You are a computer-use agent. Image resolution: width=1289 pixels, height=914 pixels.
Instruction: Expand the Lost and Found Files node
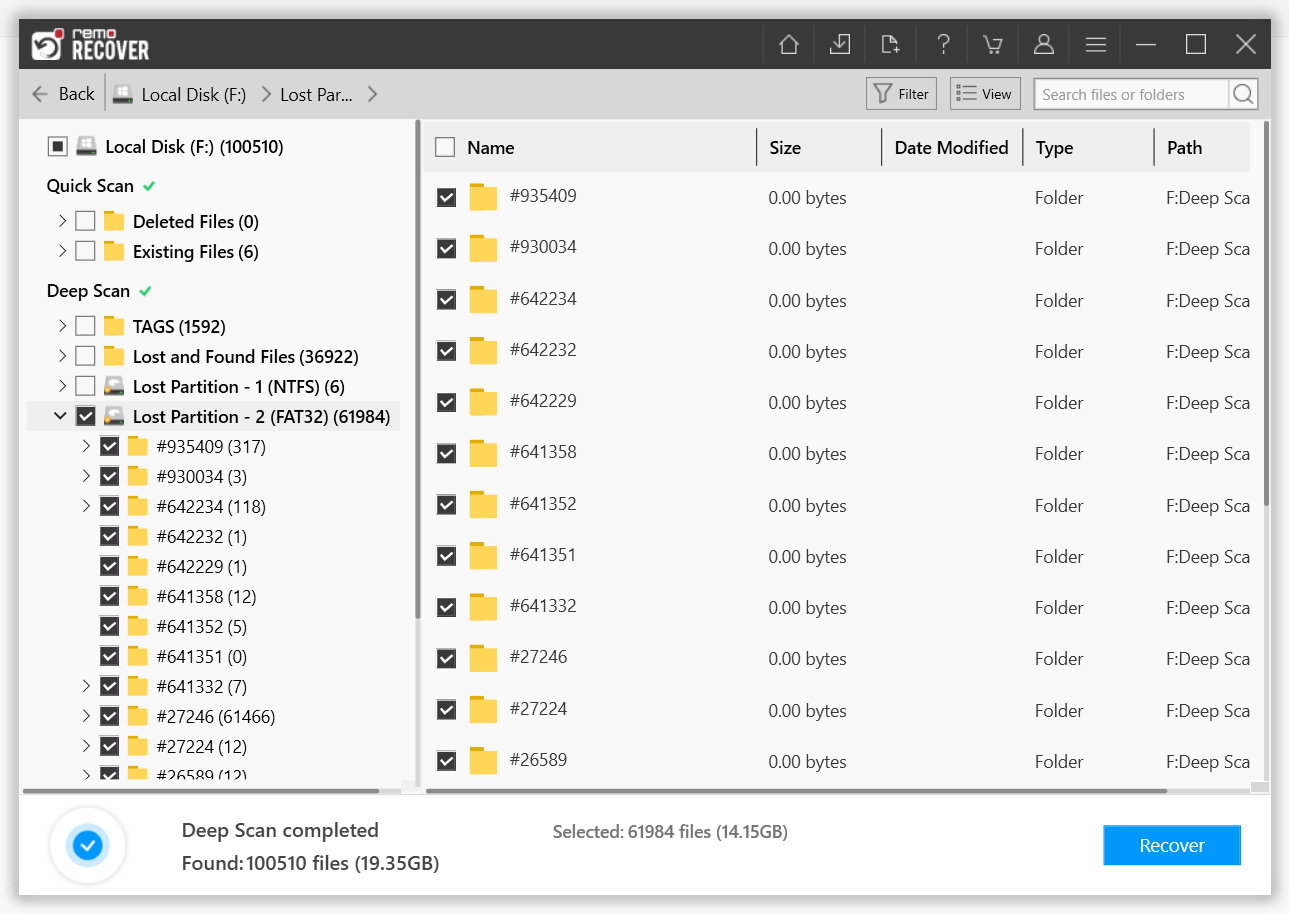coord(62,355)
